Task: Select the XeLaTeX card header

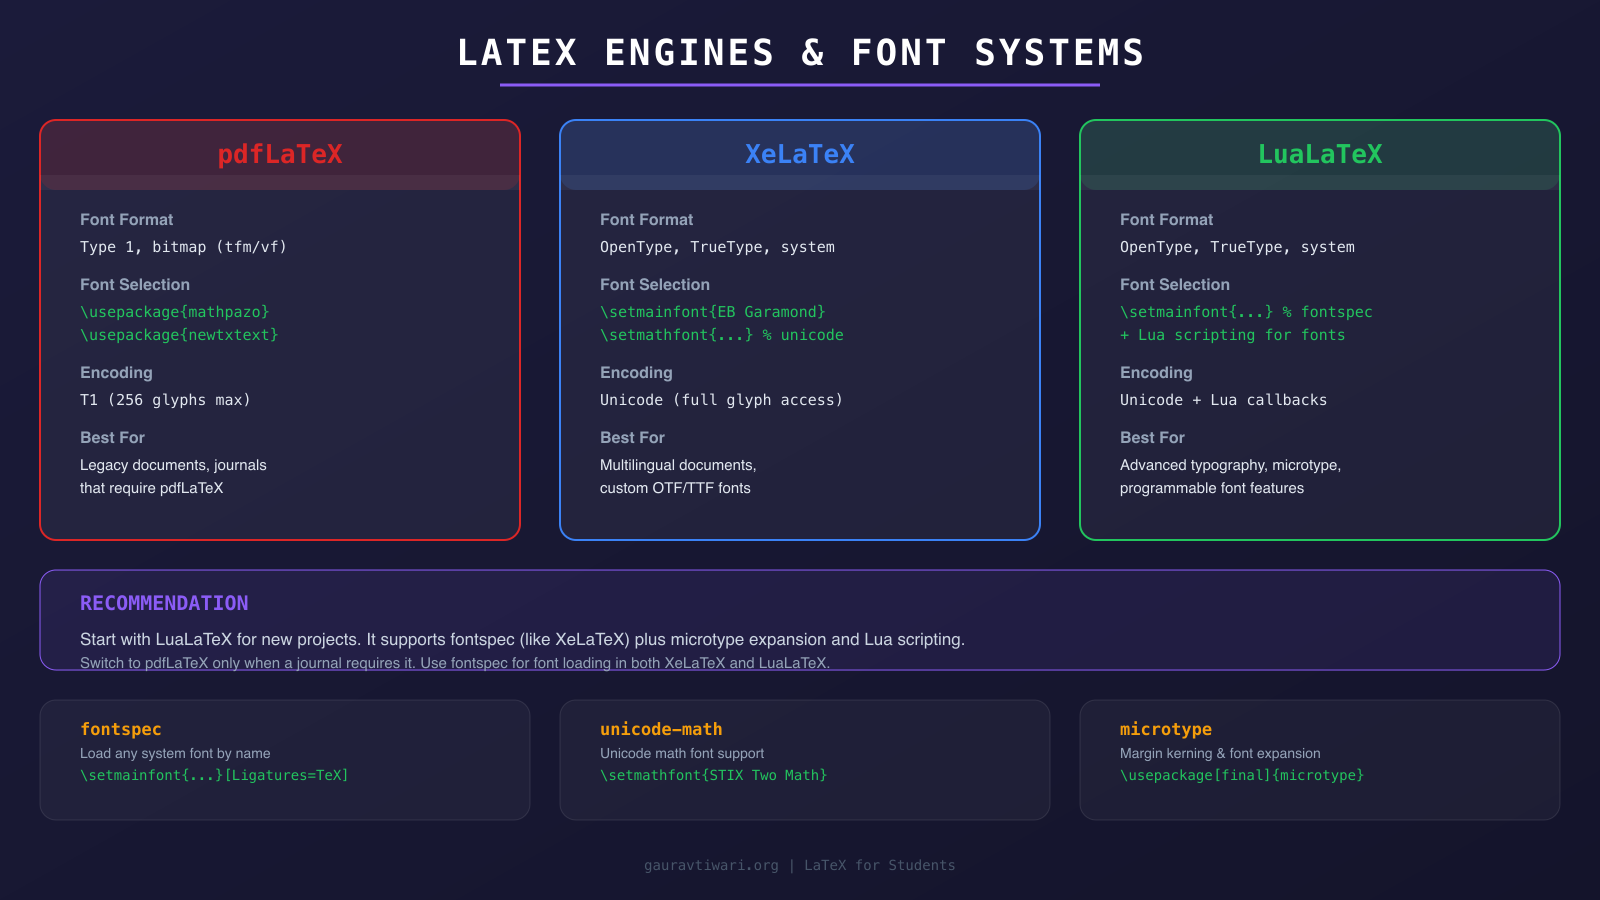Action: (x=799, y=154)
